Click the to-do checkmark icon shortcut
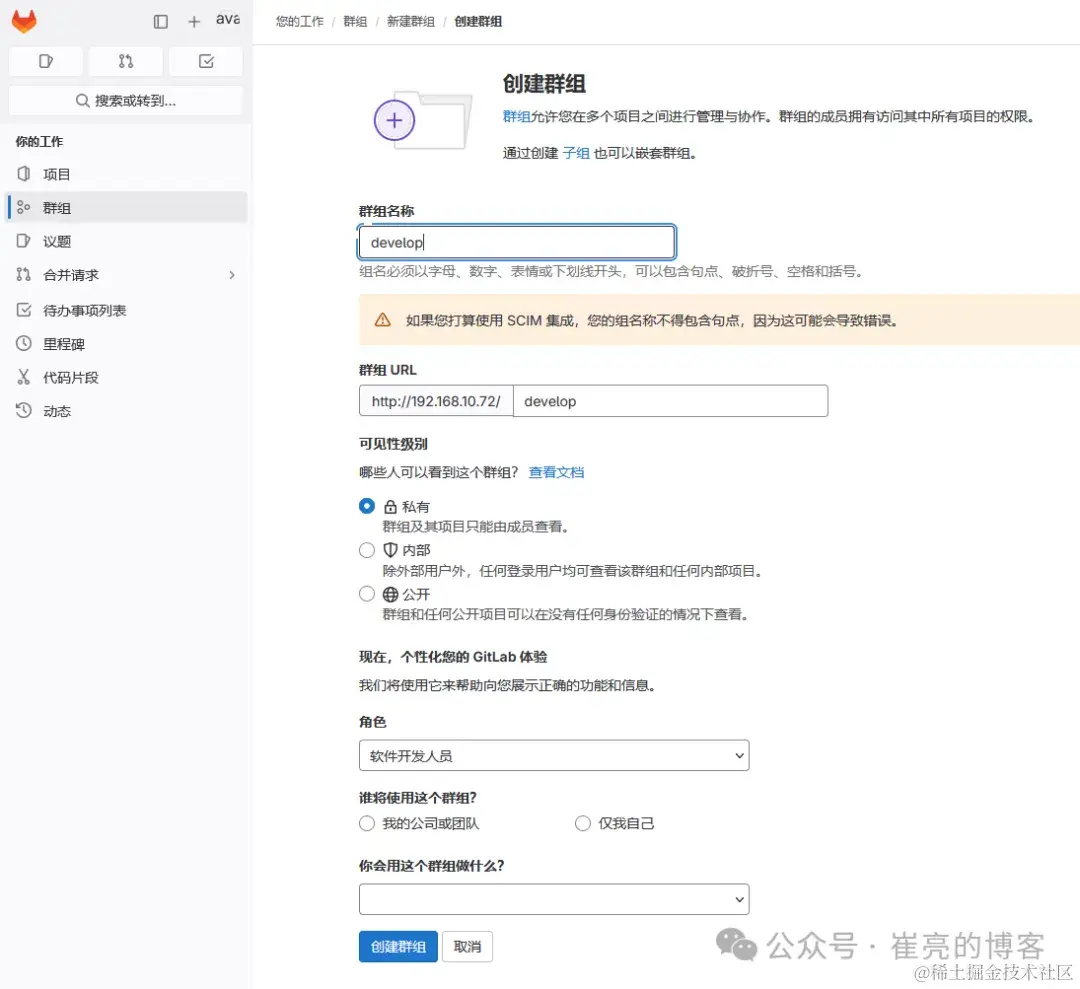The width and height of the screenshot is (1080, 989). (x=205, y=61)
